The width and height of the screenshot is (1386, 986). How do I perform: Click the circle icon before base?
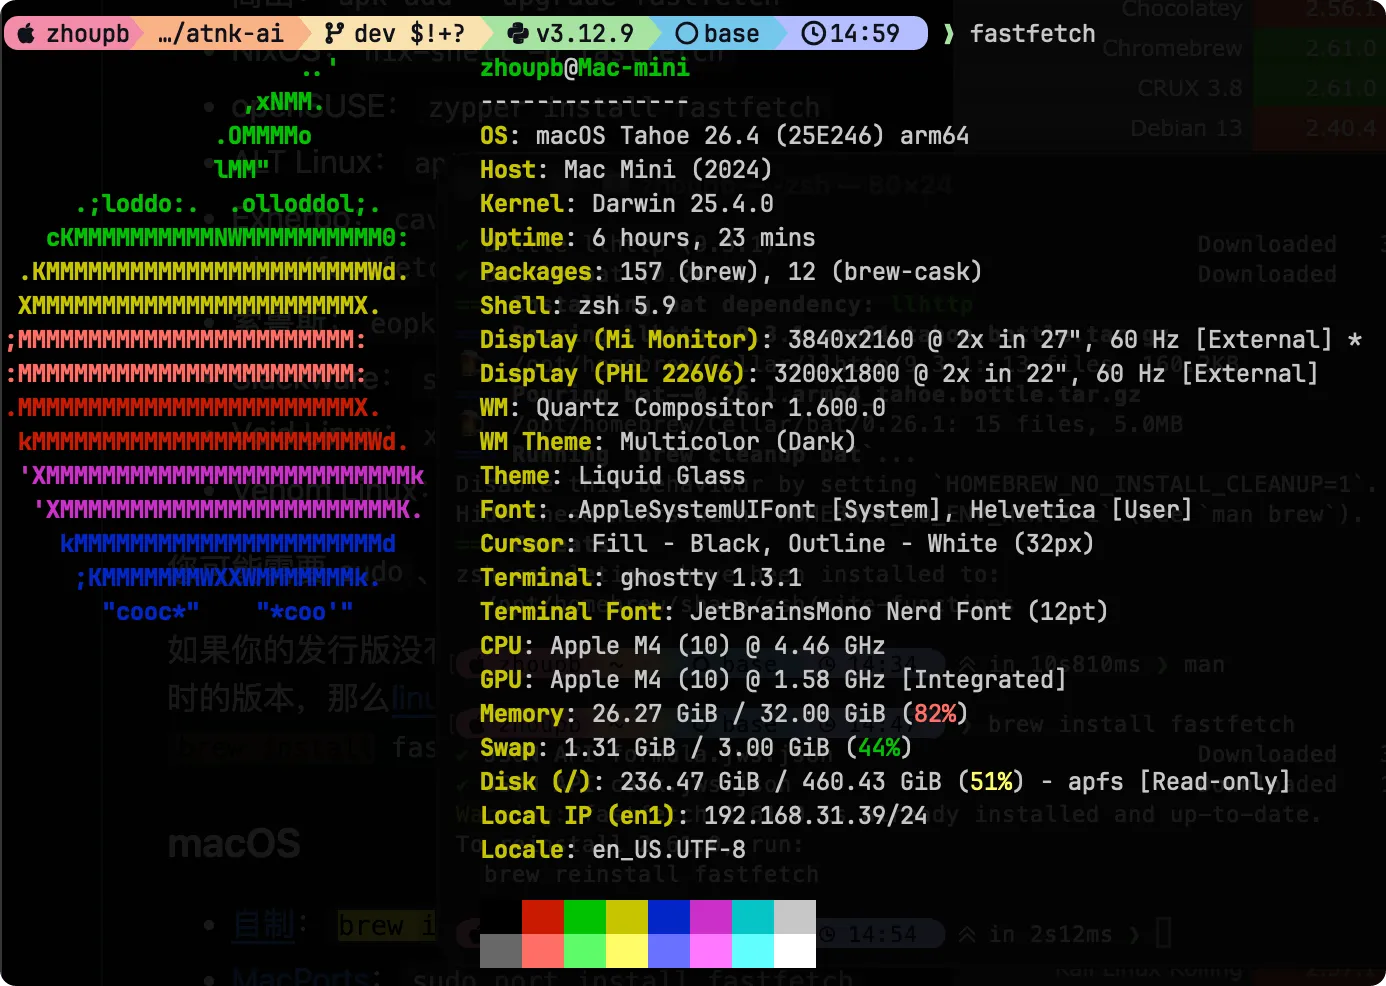[x=687, y=33]
